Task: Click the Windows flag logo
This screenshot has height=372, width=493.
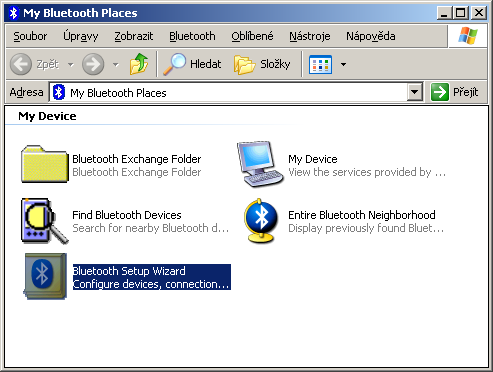Action: 467,35
